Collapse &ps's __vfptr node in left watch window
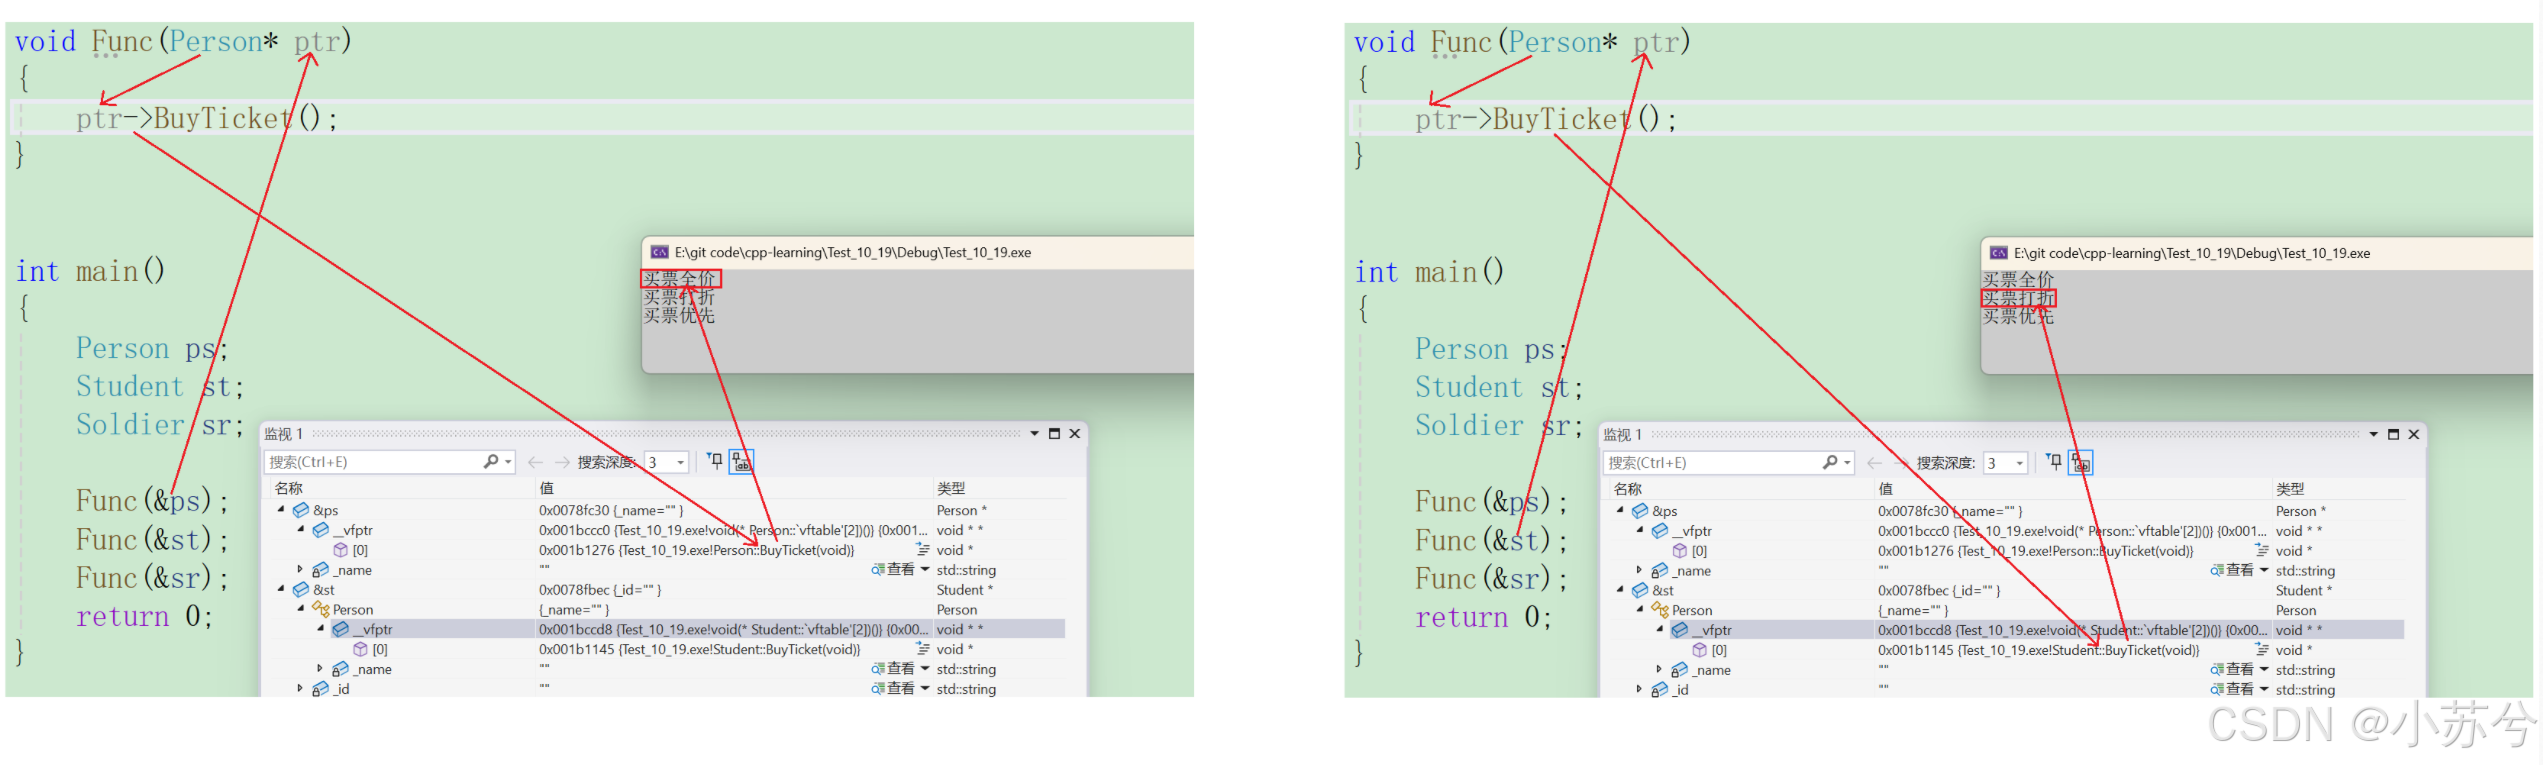 301,529
